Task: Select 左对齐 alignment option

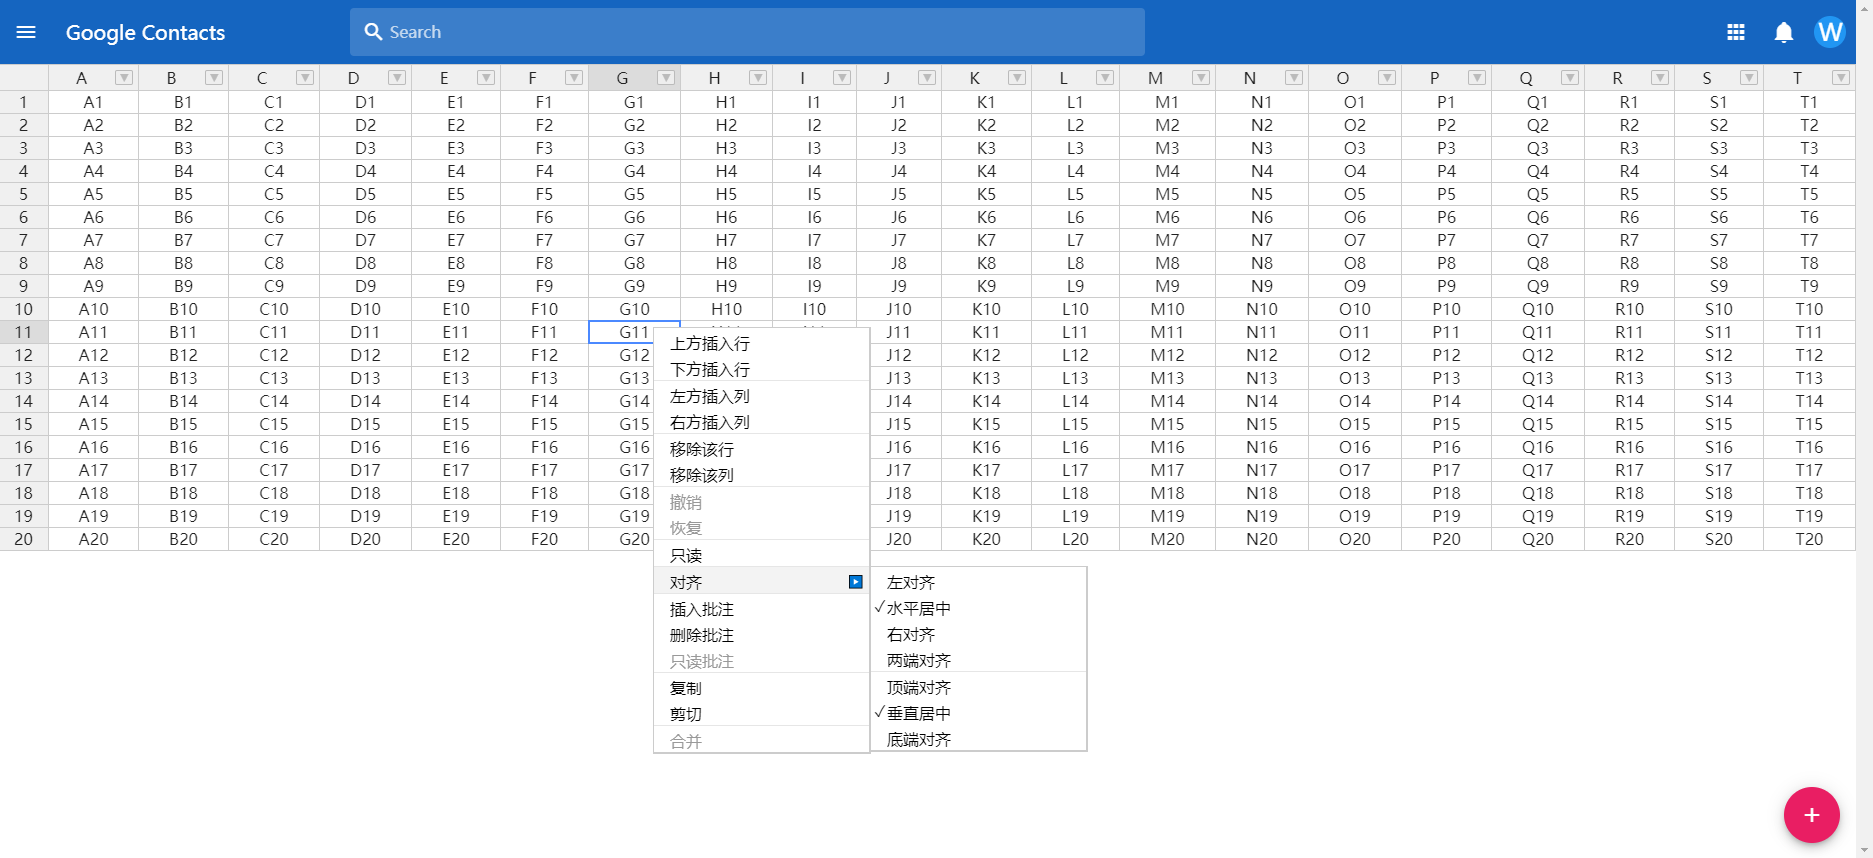Action: [979, 582]
